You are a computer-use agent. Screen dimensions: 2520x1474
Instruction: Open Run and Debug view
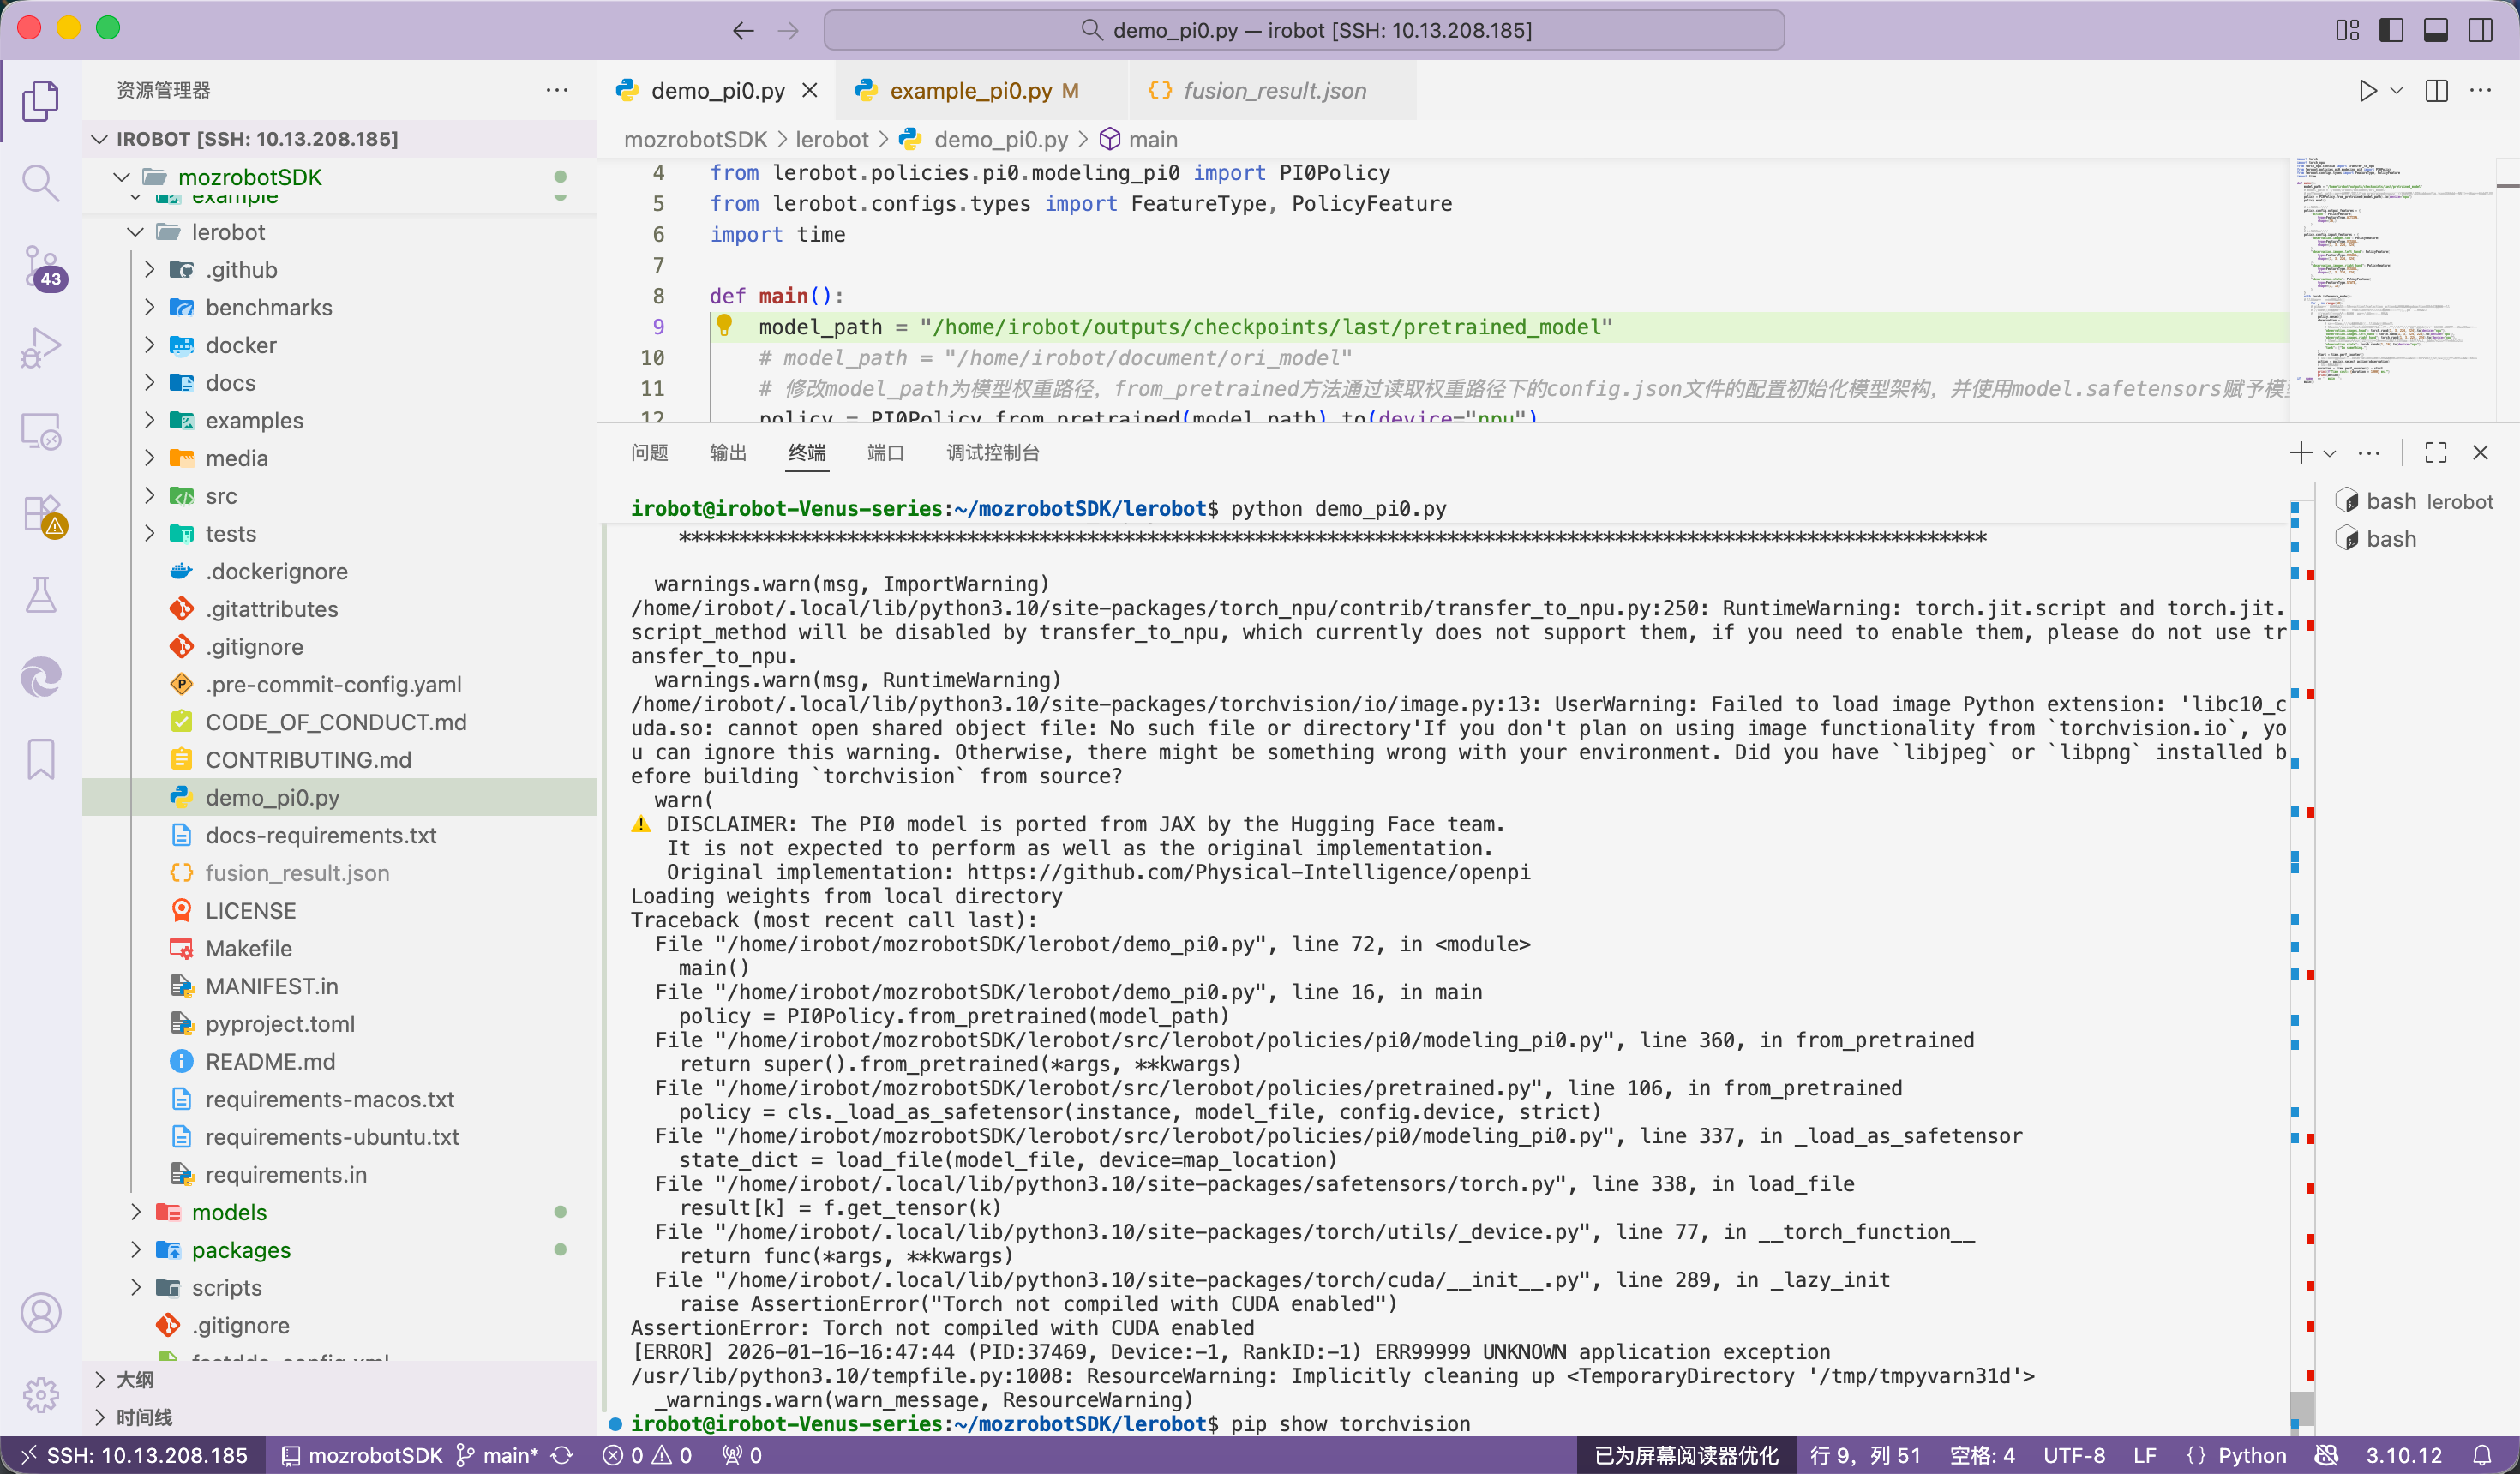click(40, 348)
